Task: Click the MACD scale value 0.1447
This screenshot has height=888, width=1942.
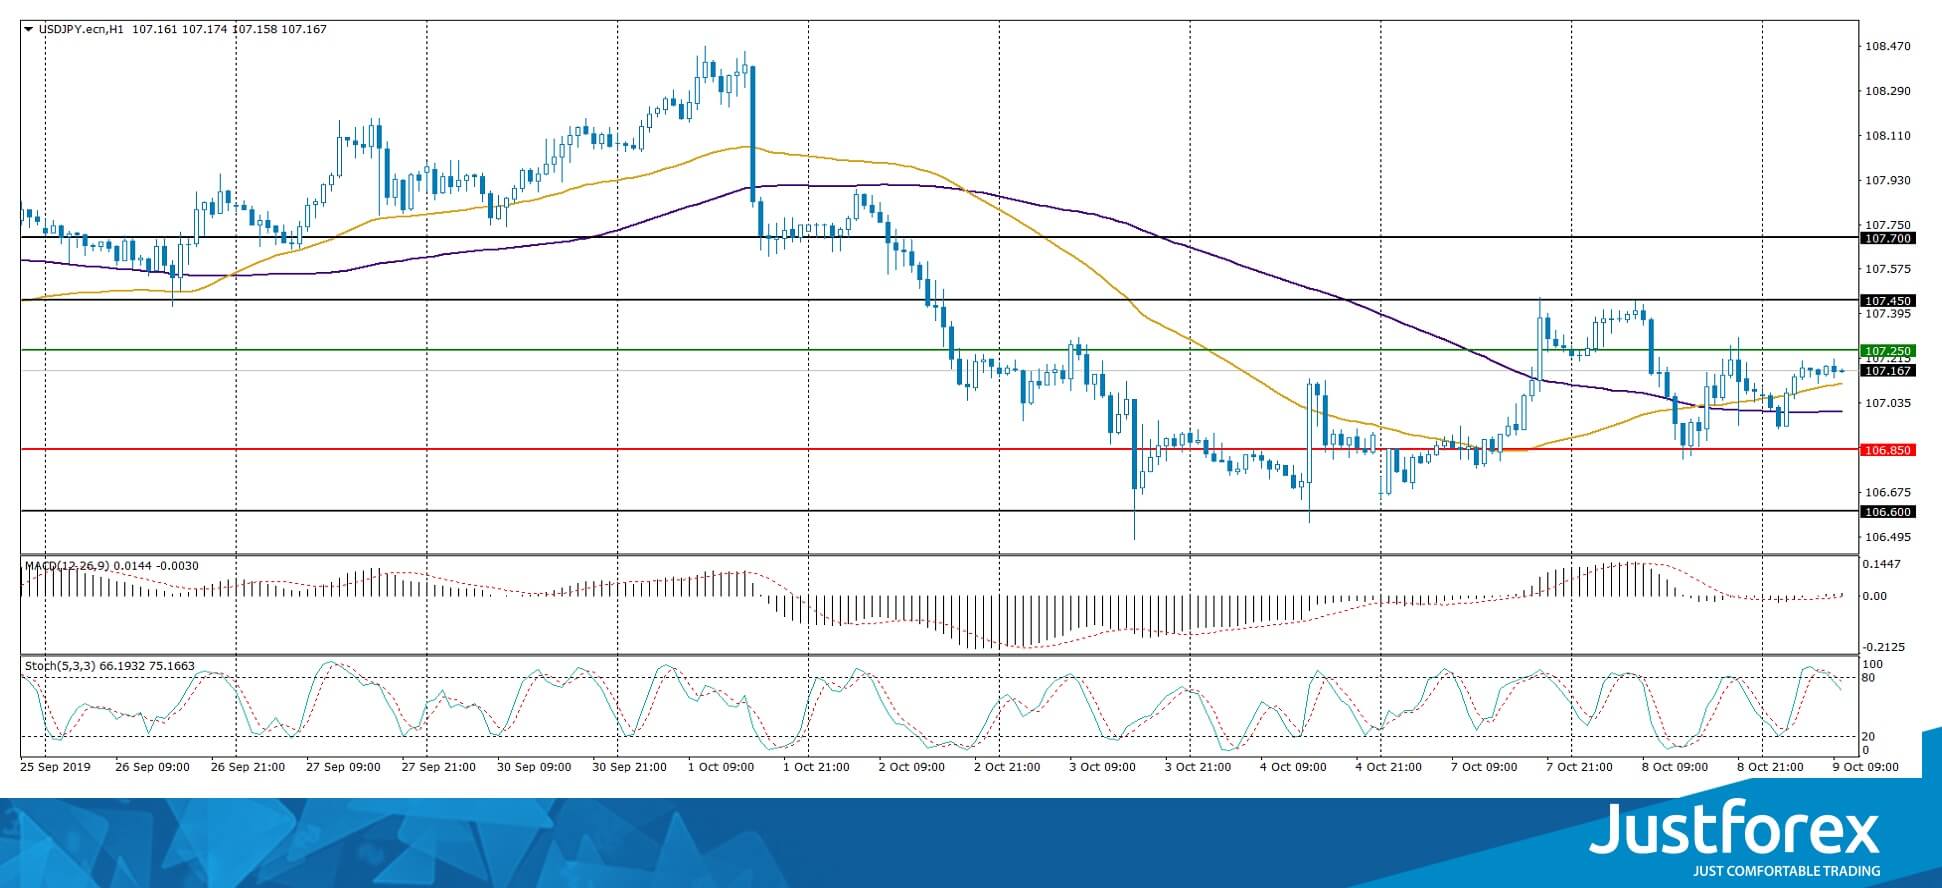Action: tap(1881, 564)
